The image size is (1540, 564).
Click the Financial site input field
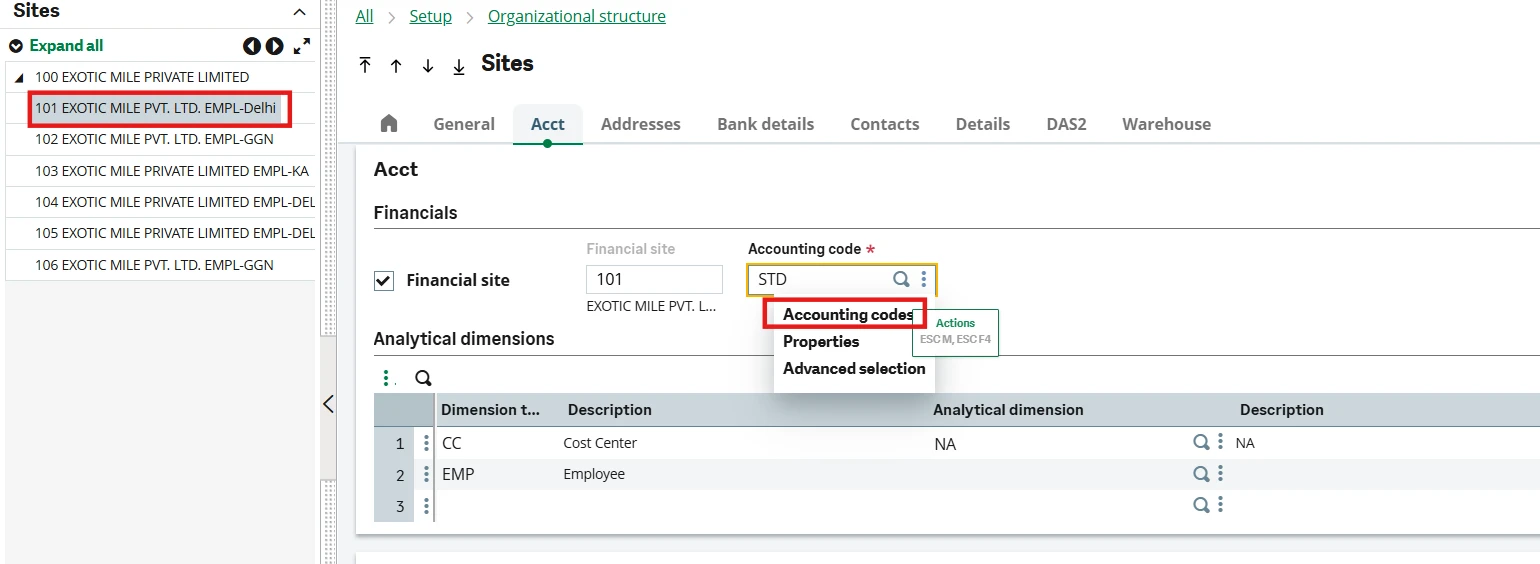click(x=654, y=280)
